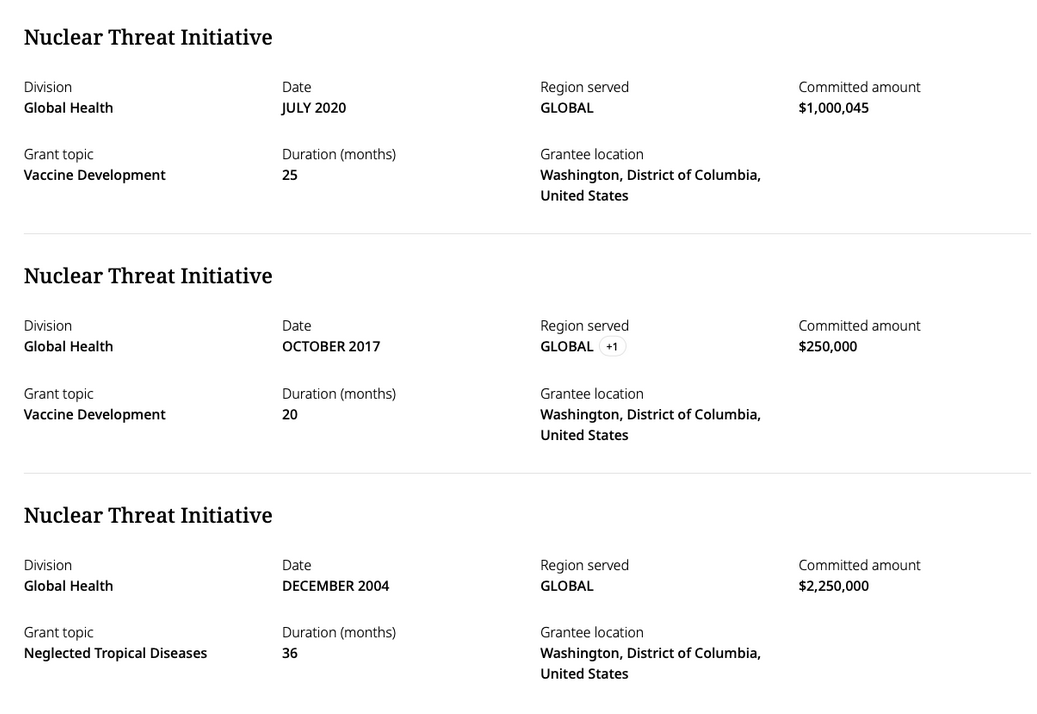
Task: Select the JULY 2020 date value
Action: pyautogui.click(x=313, y=108)
